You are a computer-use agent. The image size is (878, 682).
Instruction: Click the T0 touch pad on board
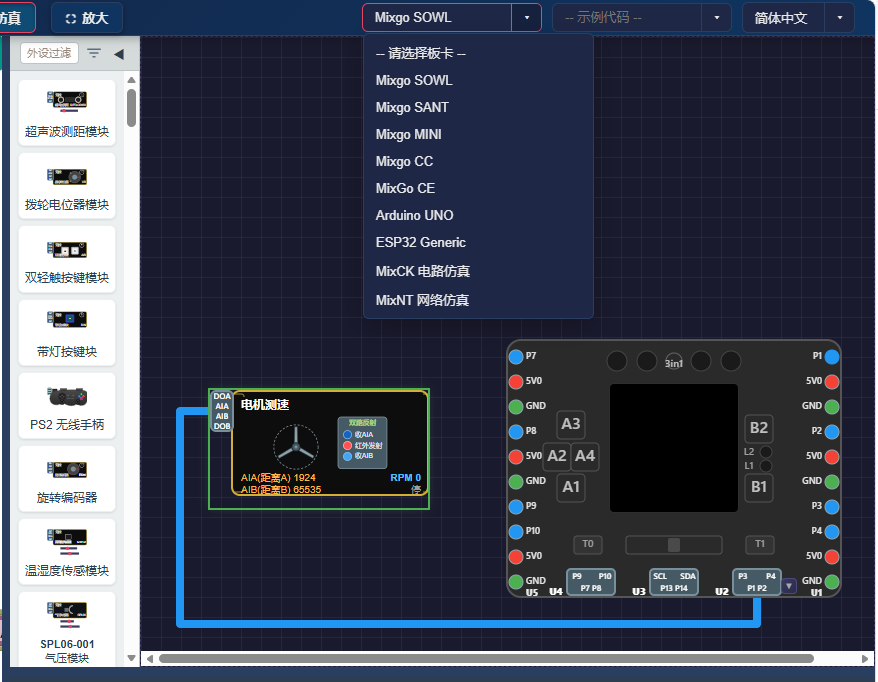587,544
